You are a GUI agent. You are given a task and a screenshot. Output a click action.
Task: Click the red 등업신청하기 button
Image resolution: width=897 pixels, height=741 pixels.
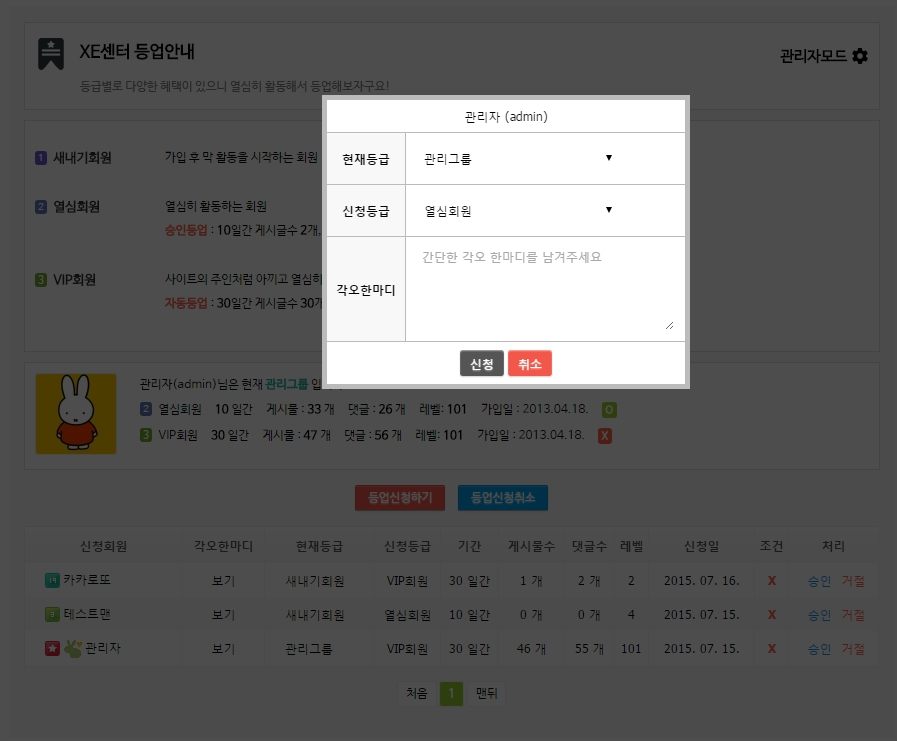pos(400,498)
